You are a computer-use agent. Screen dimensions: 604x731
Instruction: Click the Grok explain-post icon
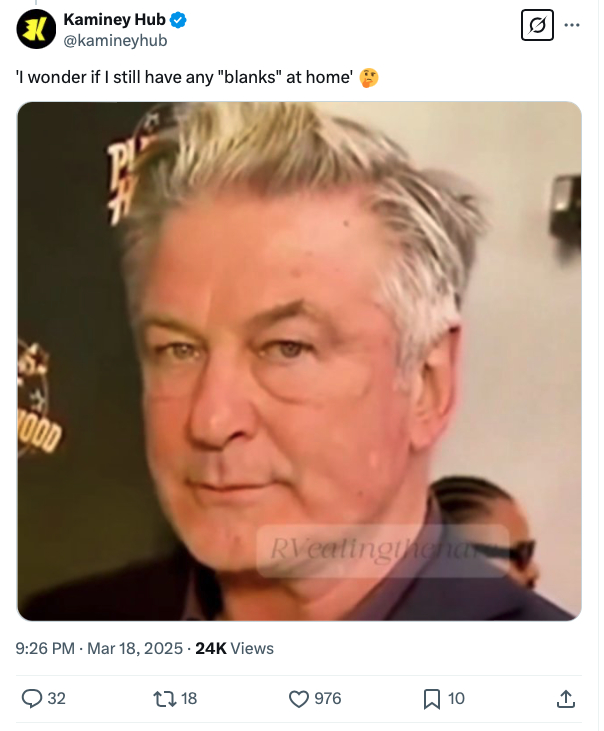[537, 25]
